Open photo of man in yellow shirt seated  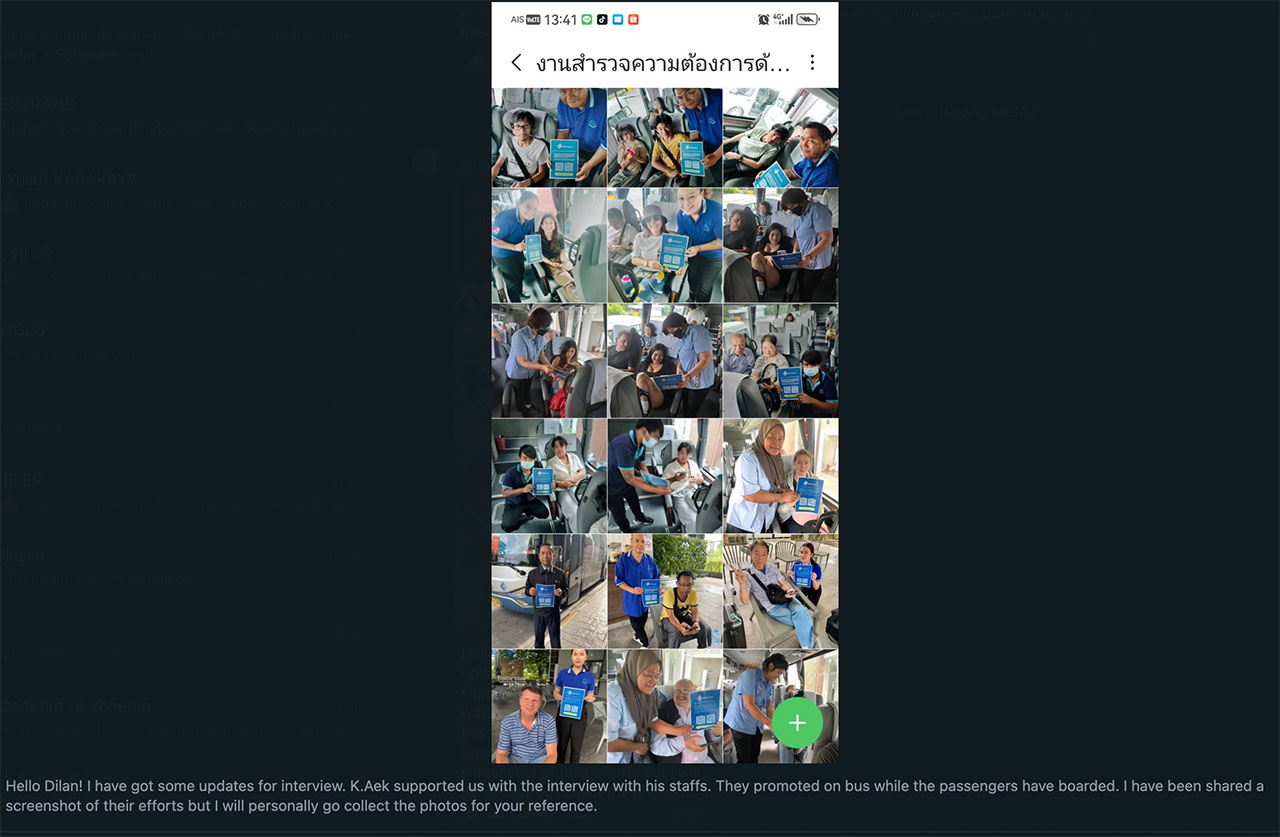tap(665, 590)
